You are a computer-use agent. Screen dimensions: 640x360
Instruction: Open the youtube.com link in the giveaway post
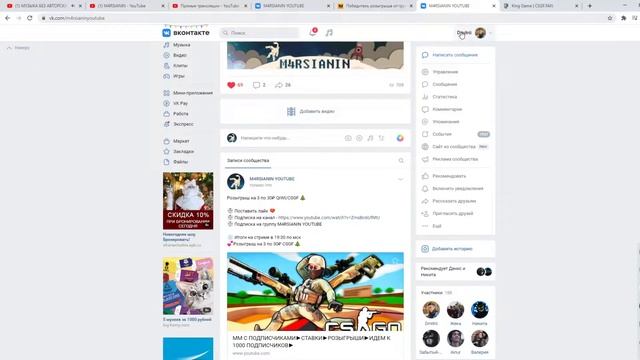point(329,218)
